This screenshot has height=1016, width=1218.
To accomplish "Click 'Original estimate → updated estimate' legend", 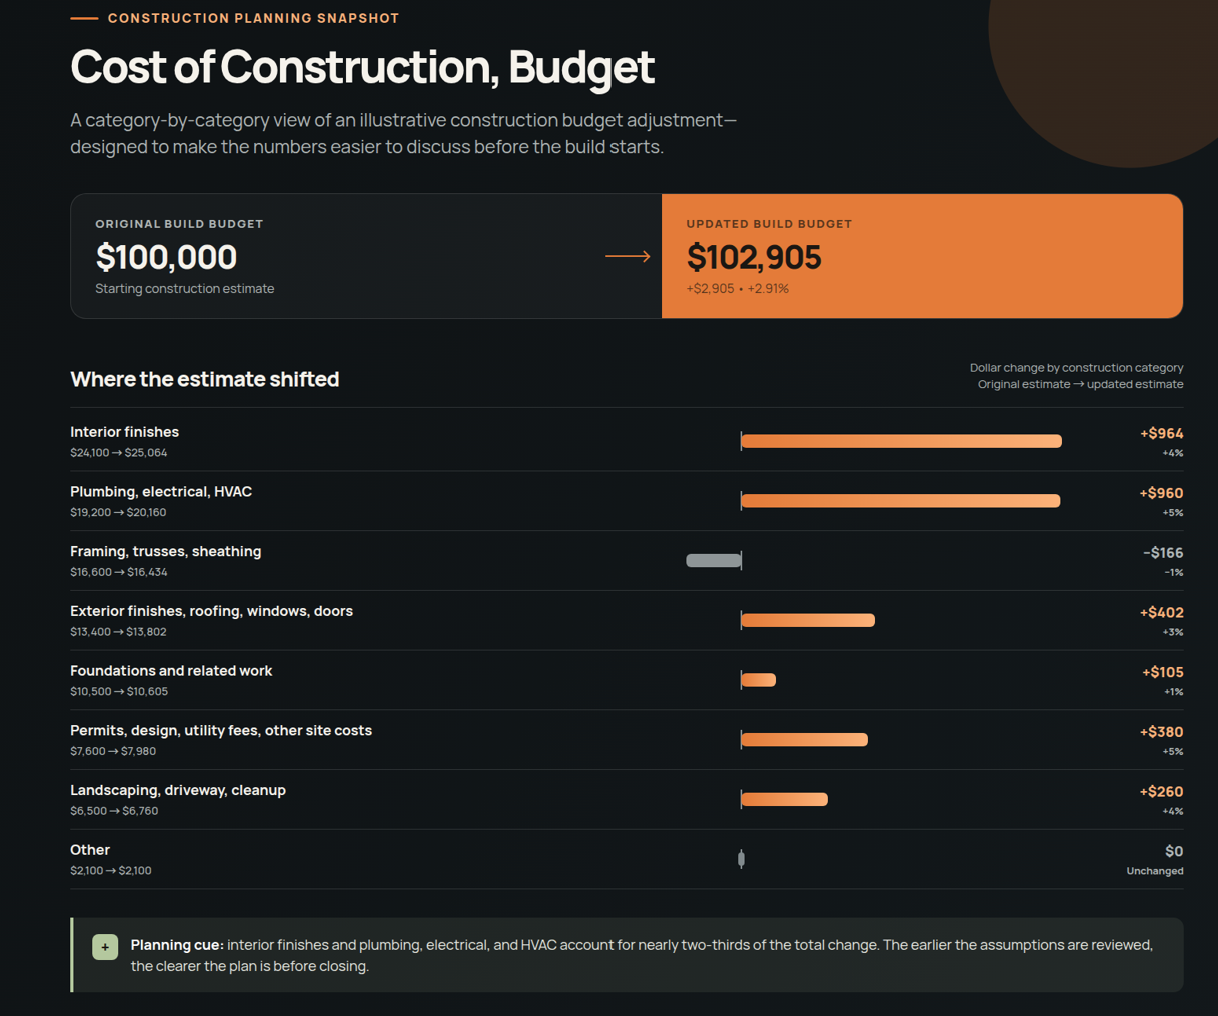I will click(1080, 384).
